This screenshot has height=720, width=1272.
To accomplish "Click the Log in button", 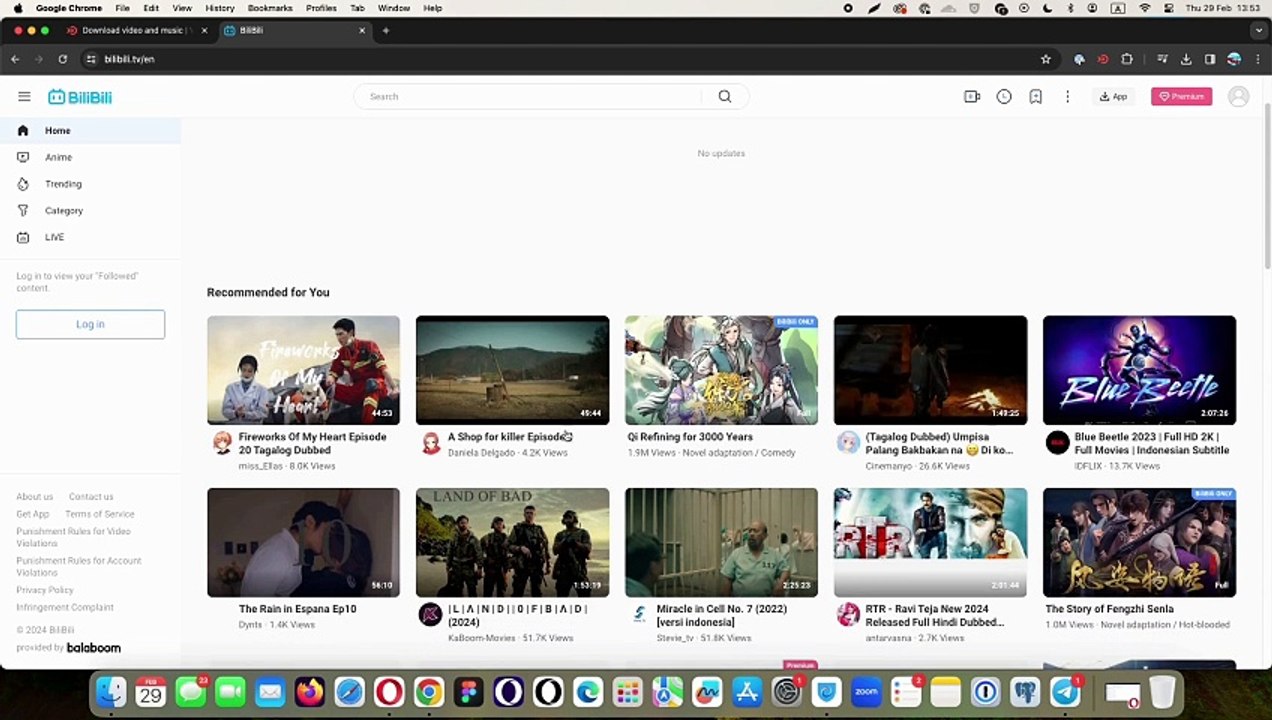I will (x=90, y=324).
